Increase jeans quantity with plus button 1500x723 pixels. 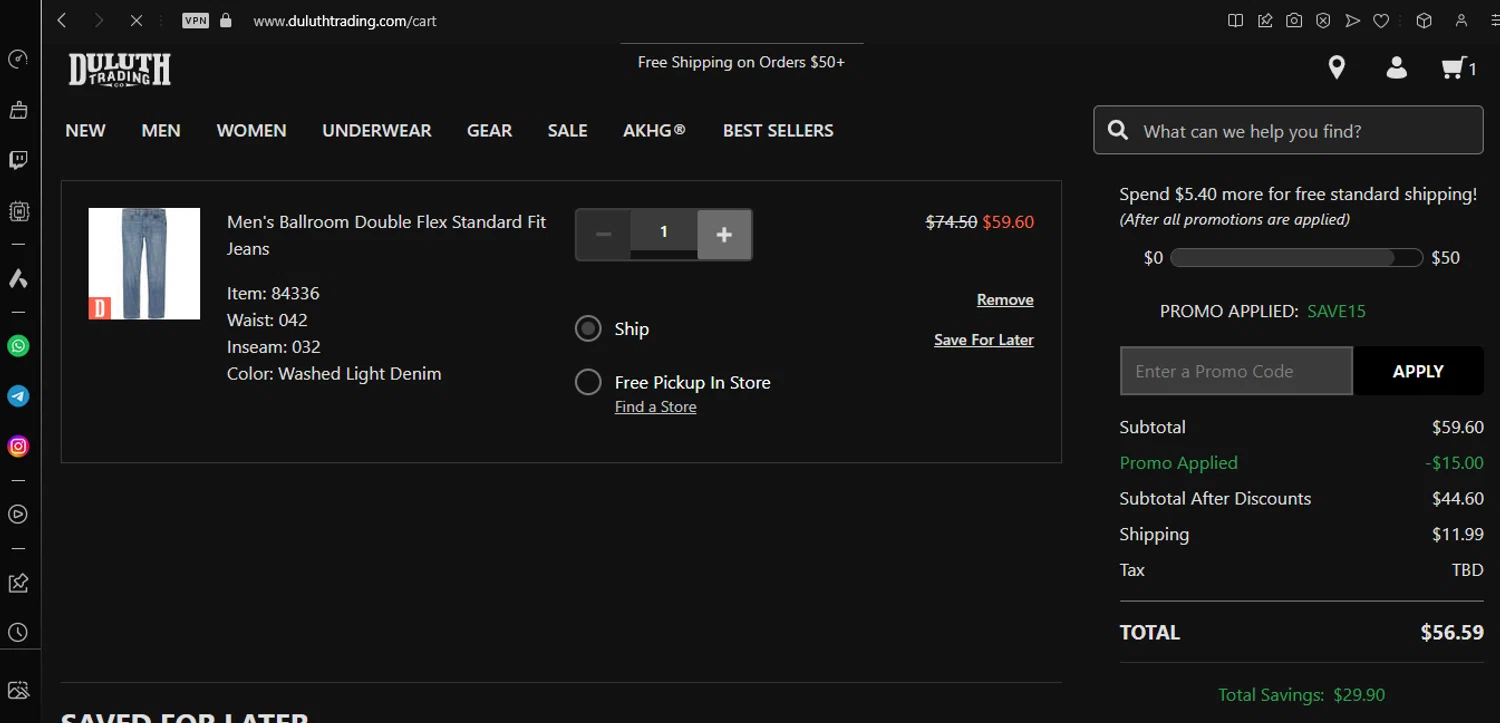point(724,234)
